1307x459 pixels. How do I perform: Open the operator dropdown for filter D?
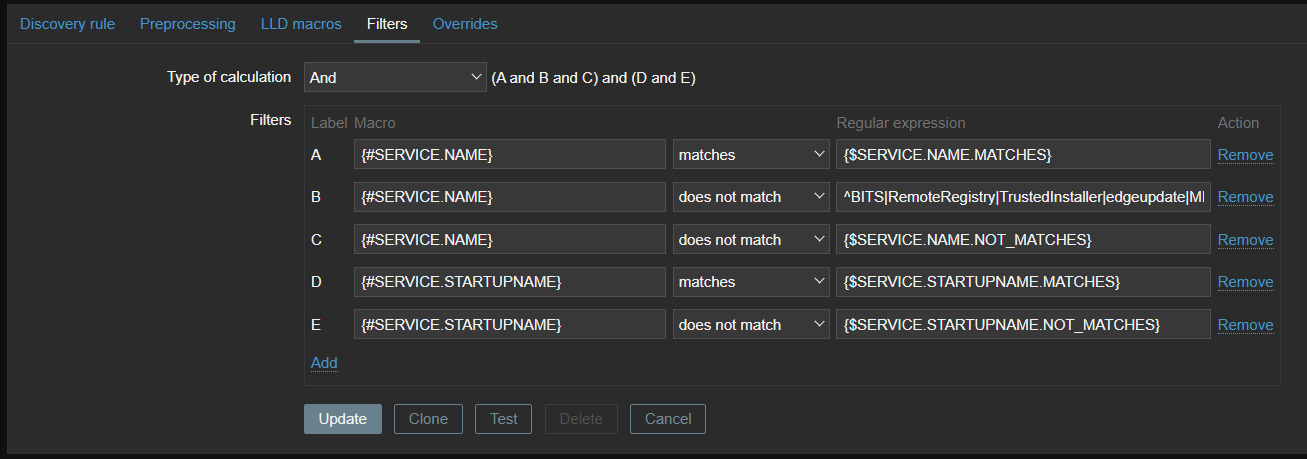click(x=751, y=282)
